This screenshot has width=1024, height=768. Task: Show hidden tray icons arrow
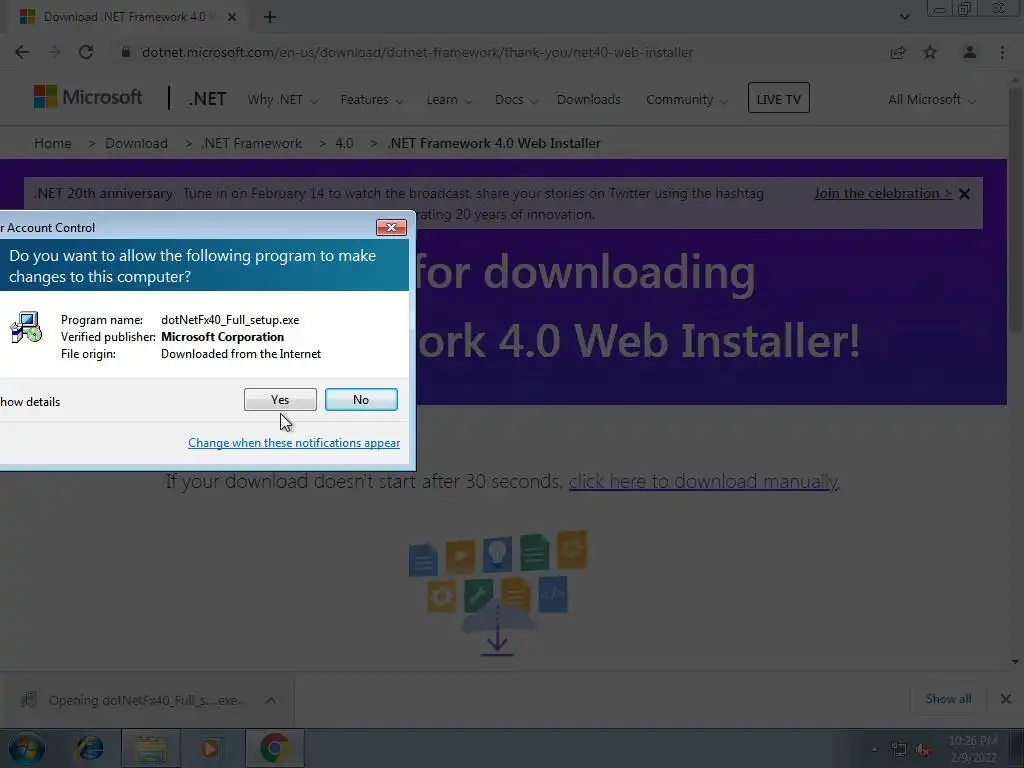[874, 749]
